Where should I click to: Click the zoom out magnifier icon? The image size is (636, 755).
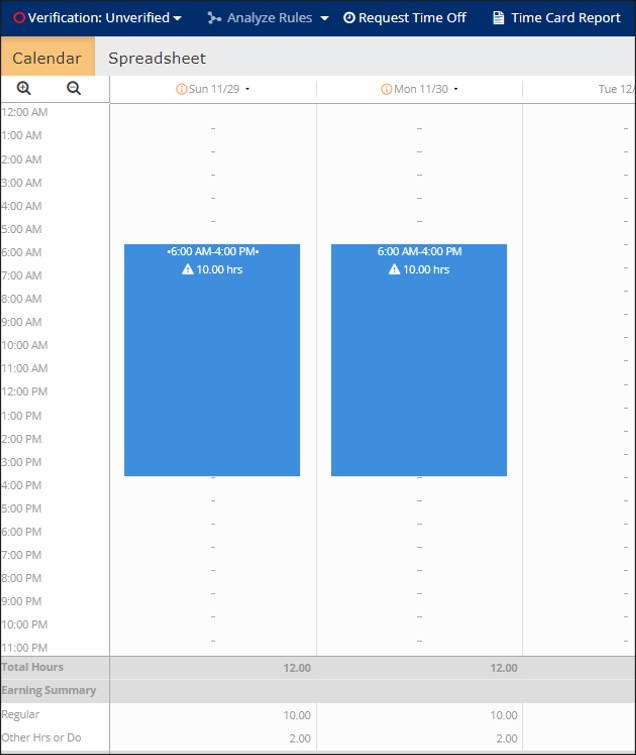(74, 89)
